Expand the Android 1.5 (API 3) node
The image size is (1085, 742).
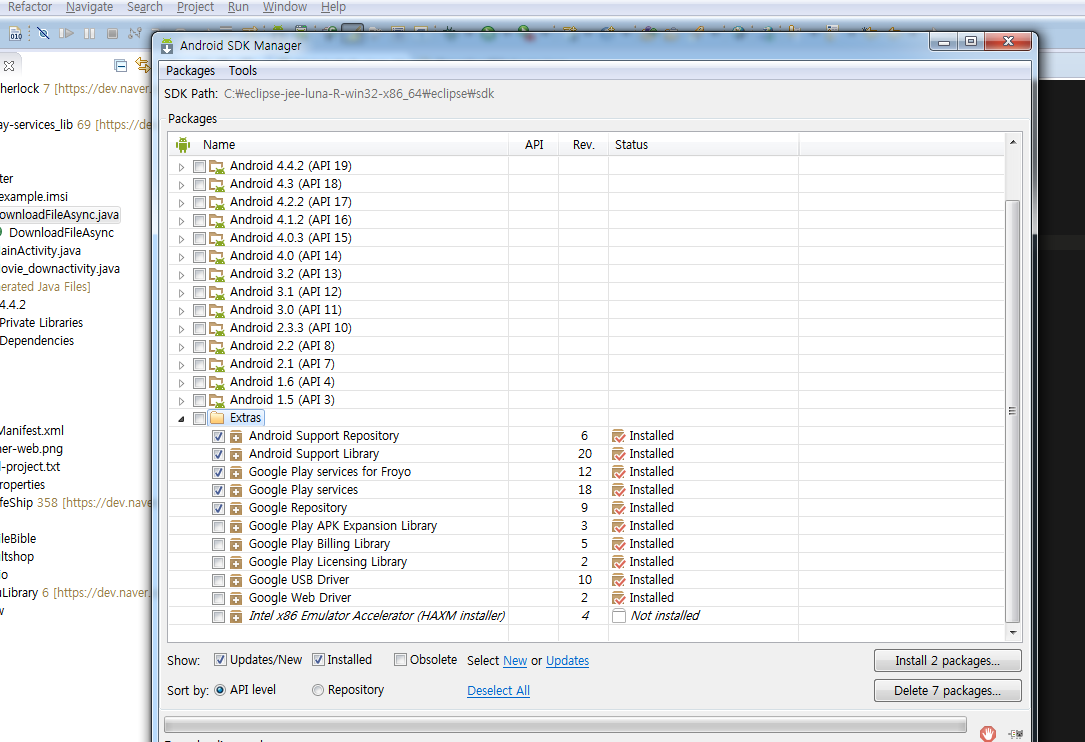[181, 401]
